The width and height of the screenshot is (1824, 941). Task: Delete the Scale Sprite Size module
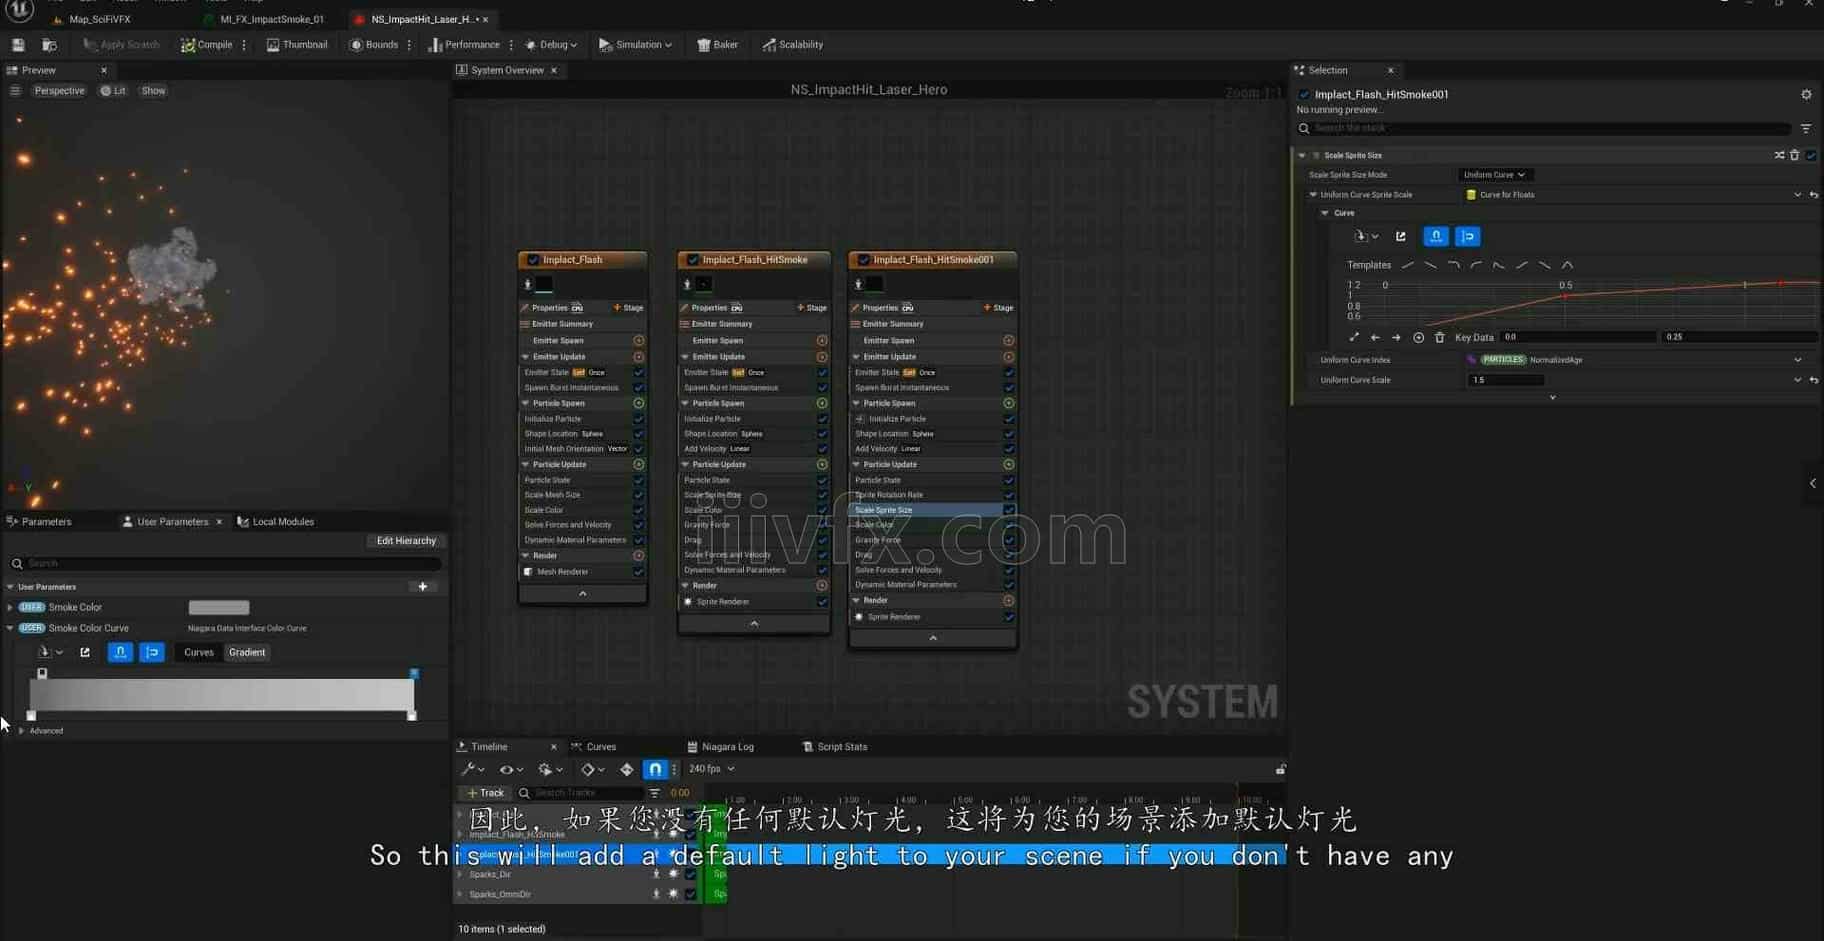[x=1795, y=155]
